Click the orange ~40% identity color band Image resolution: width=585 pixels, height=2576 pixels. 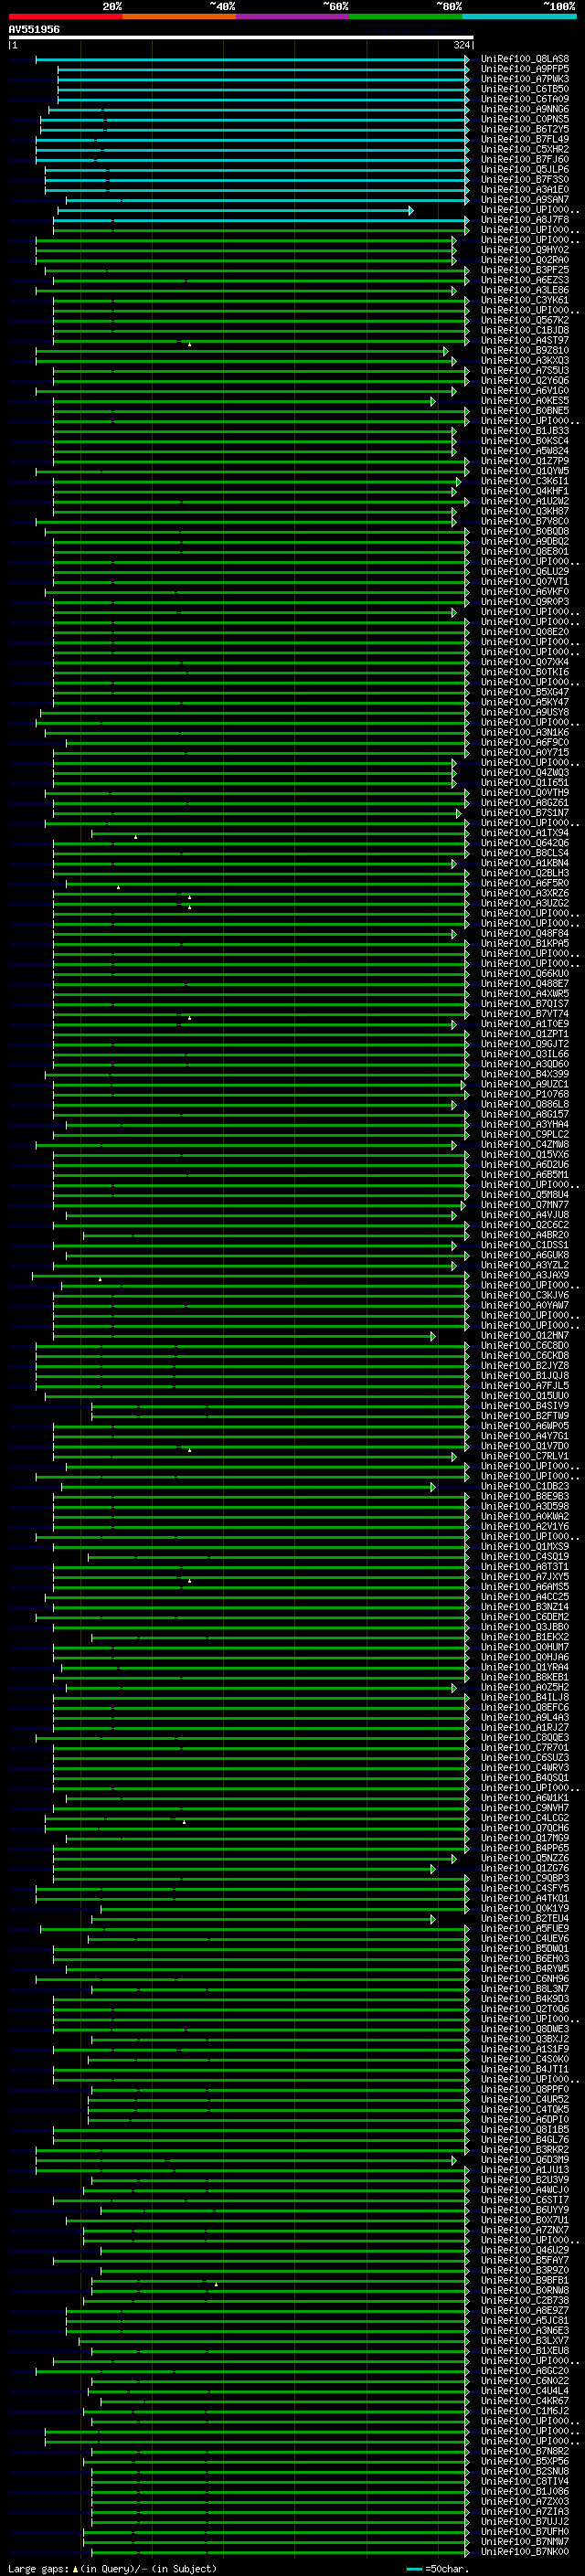coord(179,16)
